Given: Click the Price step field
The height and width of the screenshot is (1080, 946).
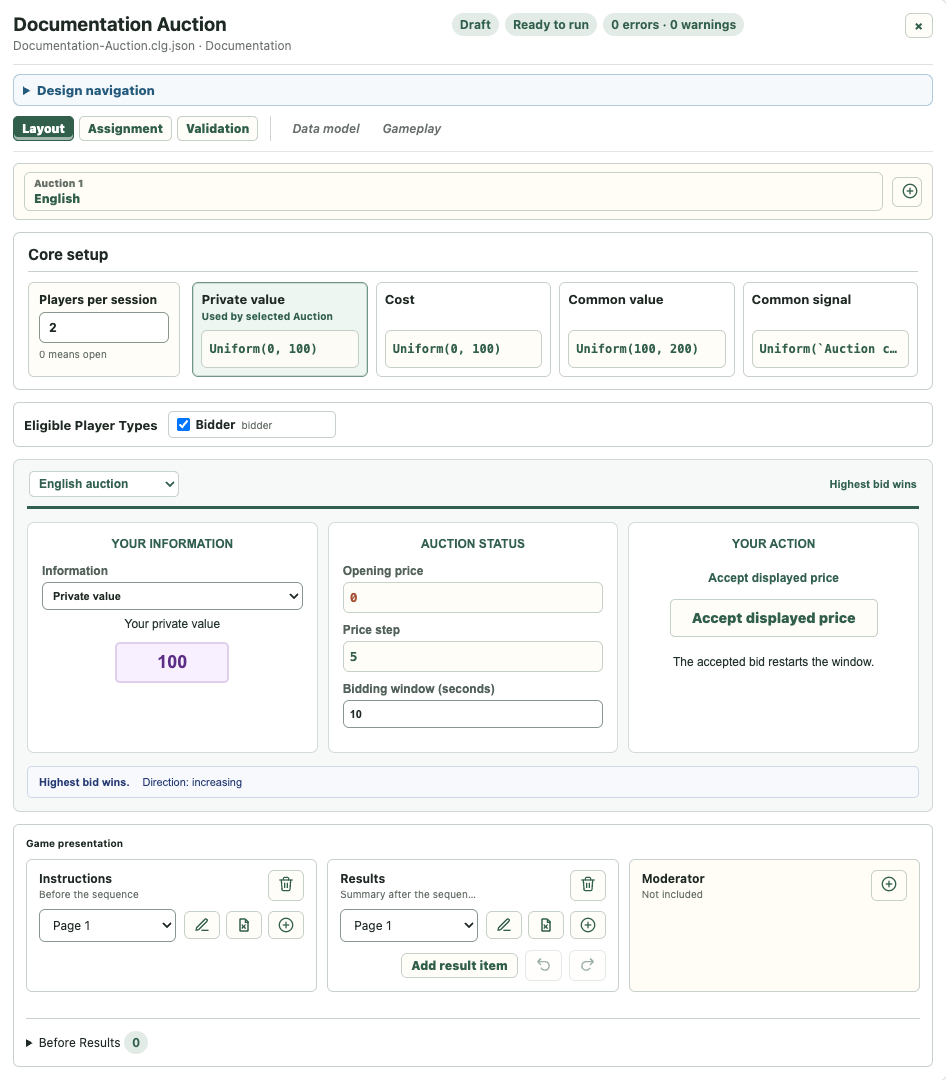Looking at the screenshot, I should coord(473,656).
